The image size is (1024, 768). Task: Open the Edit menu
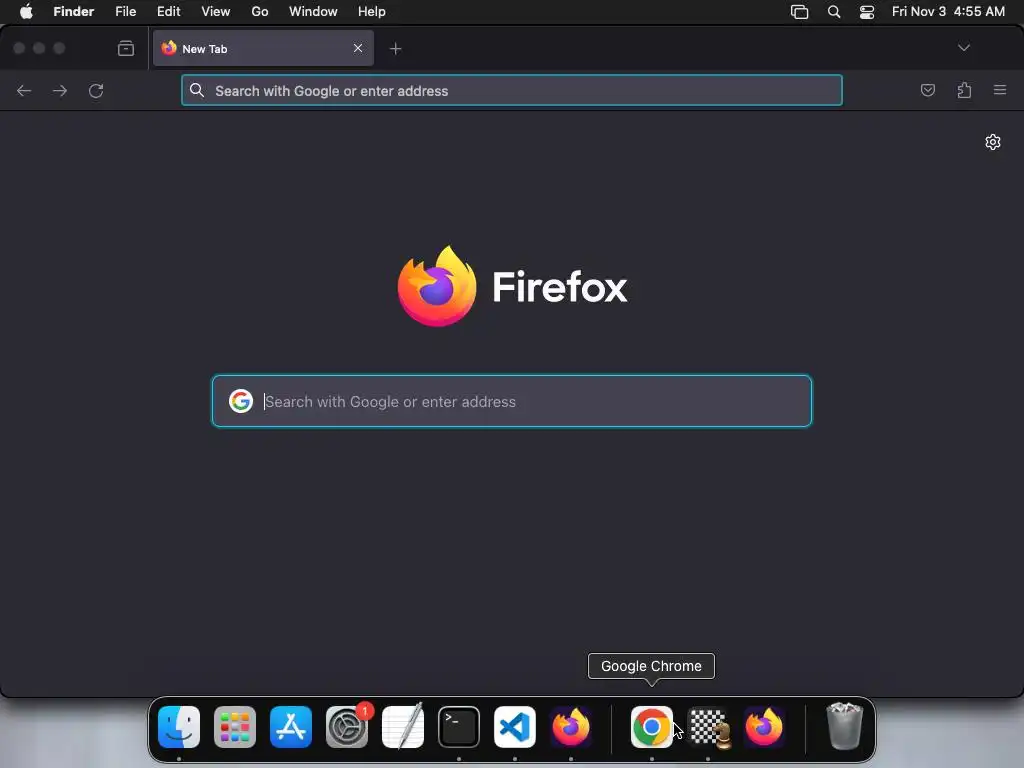pyautogui.click(x=168, y=11)
